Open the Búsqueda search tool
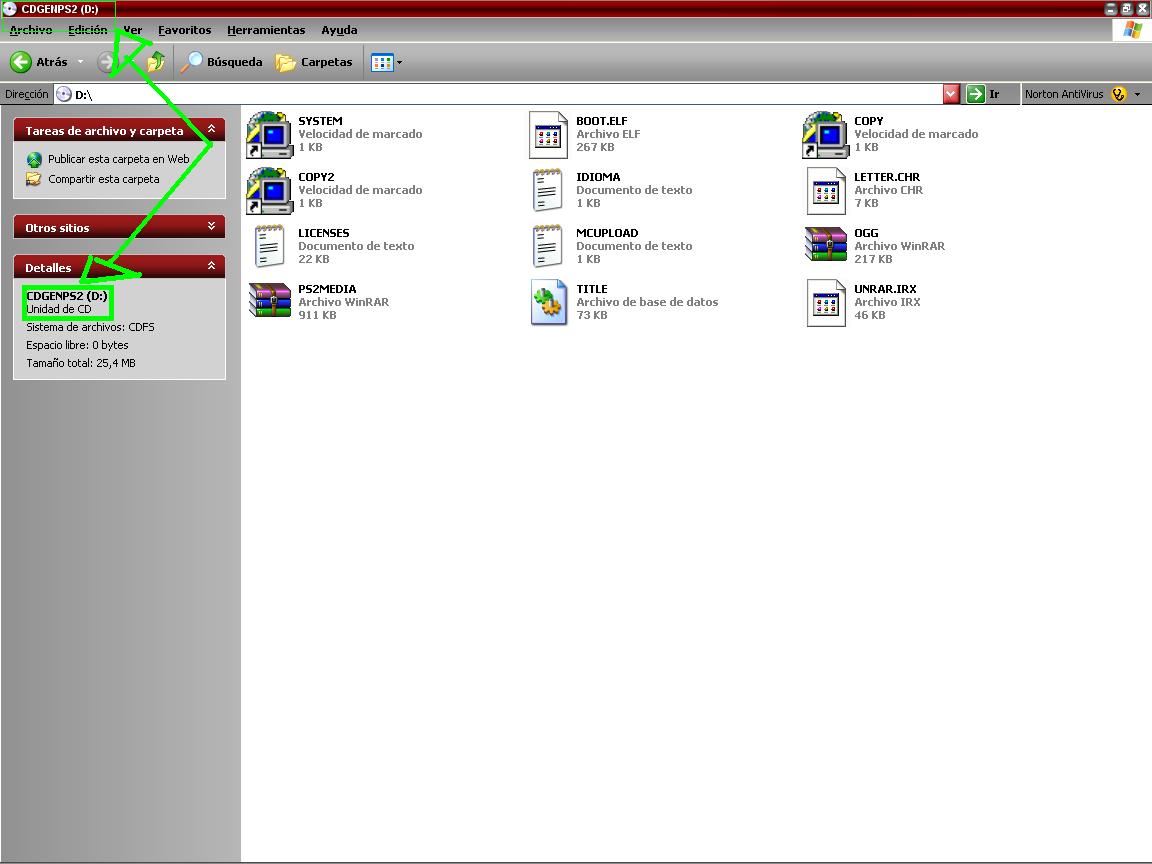The image size is (1152, 864). (x=221, y=62)
